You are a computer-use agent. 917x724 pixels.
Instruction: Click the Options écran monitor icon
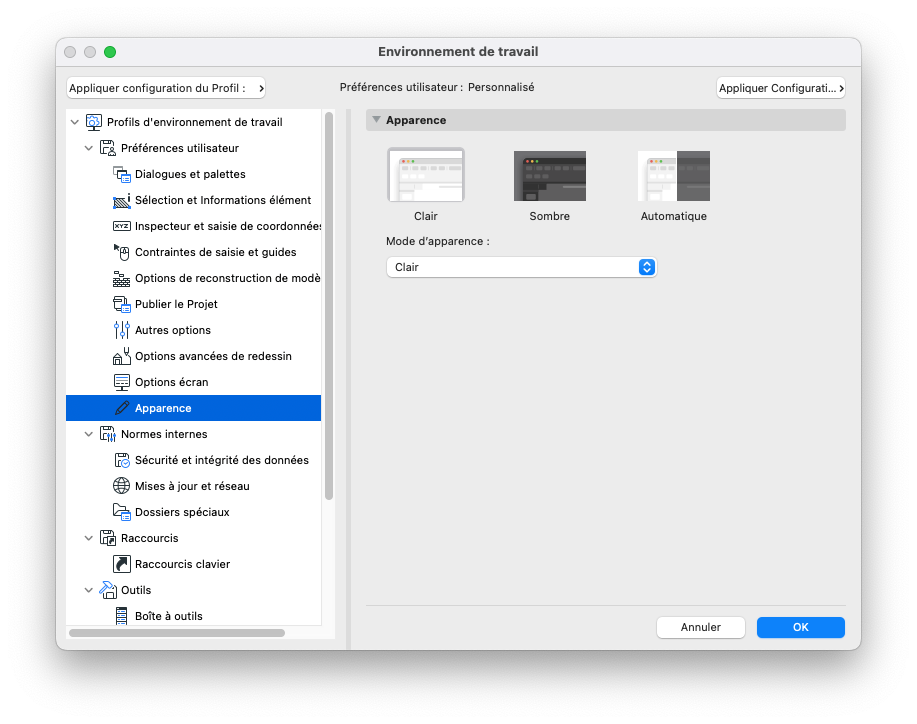[x=122, y=382]
